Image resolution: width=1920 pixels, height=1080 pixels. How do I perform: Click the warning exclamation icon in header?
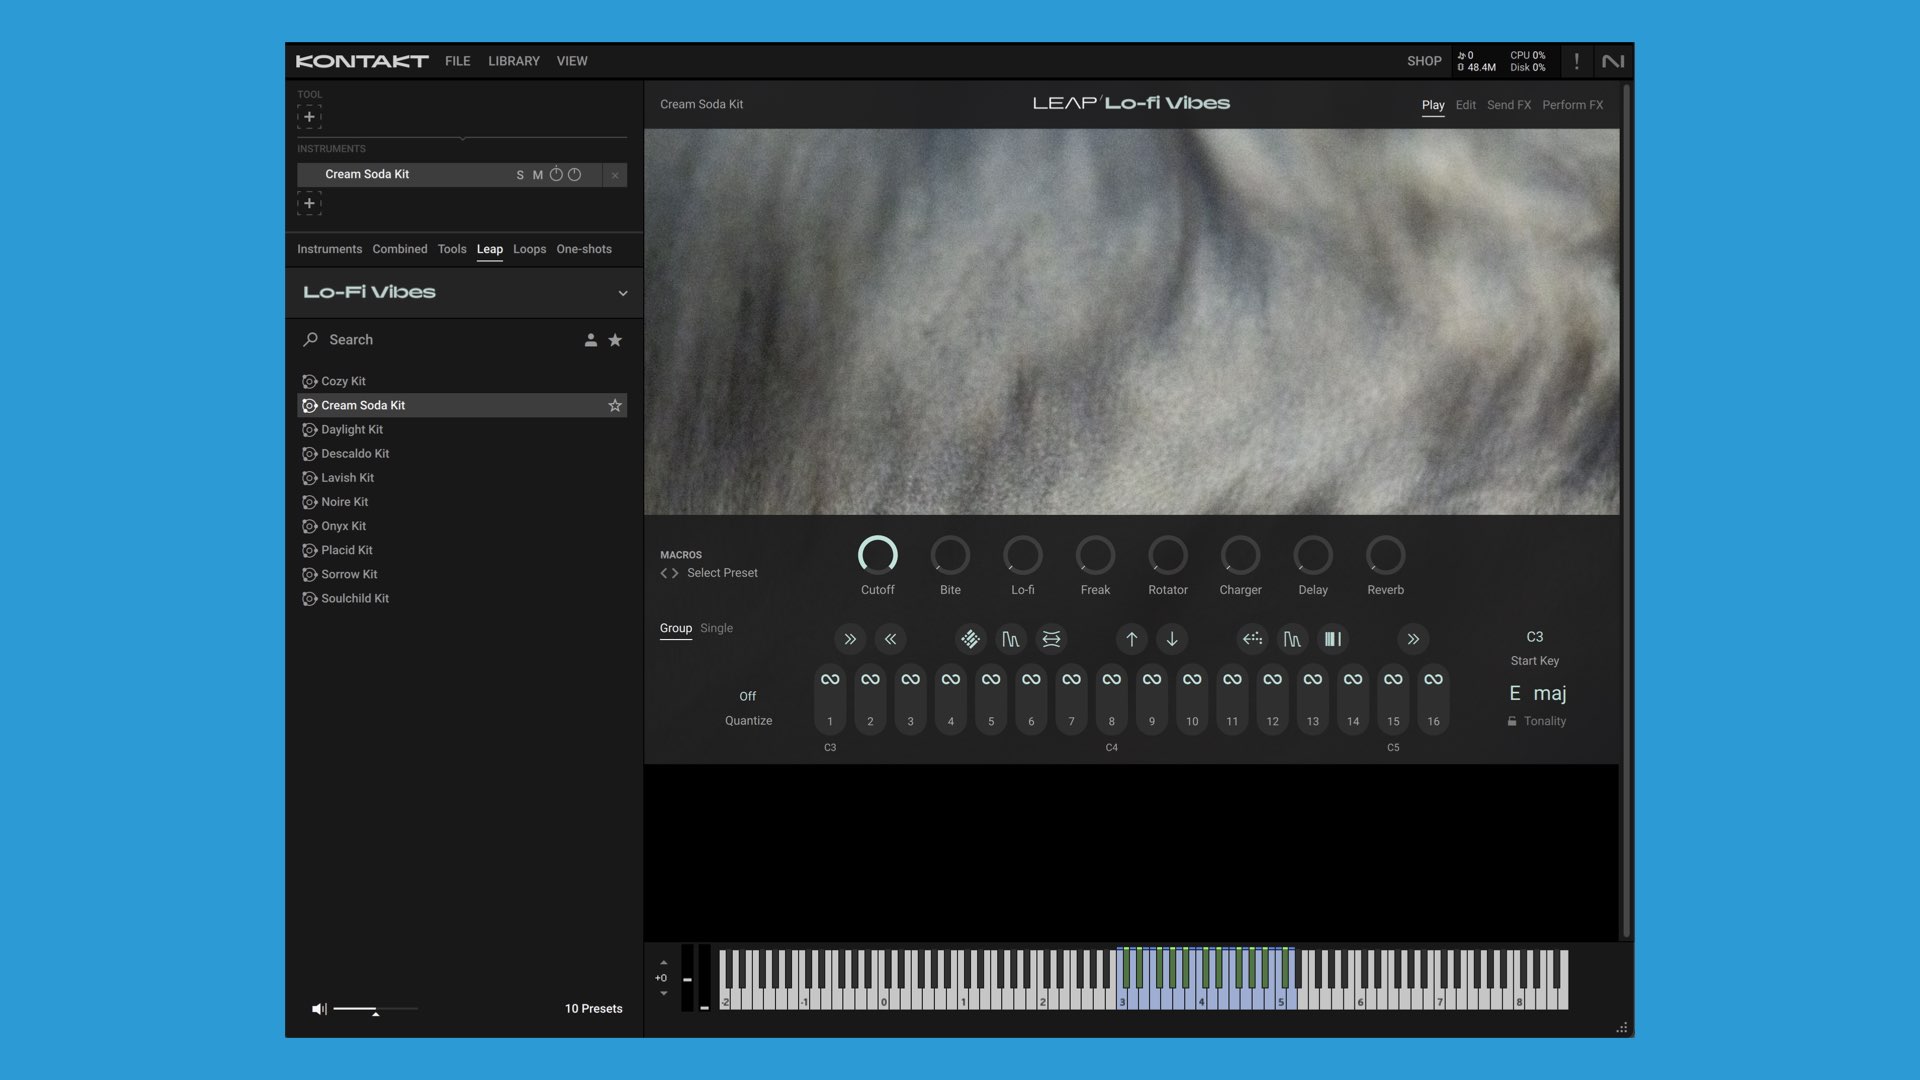pyautogui.click(x=1576, y=61)
